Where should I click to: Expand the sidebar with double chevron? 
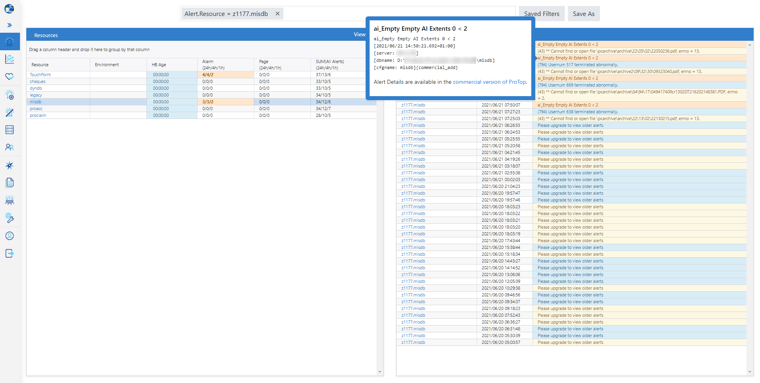[x=9, y=25]
